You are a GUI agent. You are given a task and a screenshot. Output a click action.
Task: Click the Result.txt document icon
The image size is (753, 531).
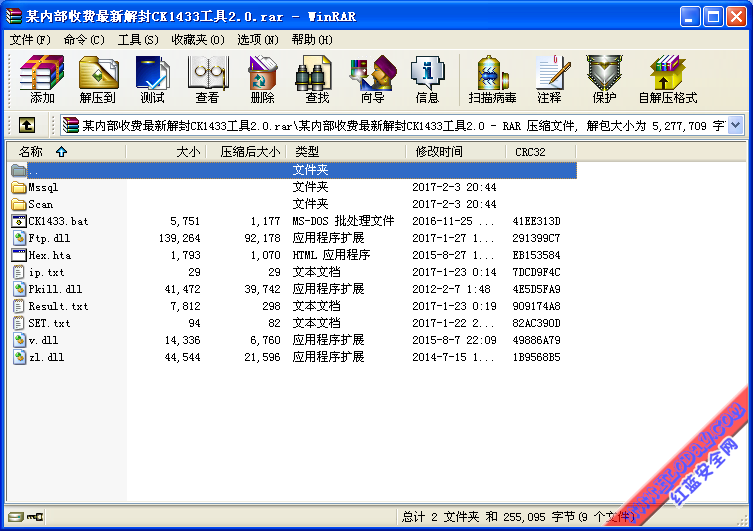pyautogui.click(x=18, y=306)
